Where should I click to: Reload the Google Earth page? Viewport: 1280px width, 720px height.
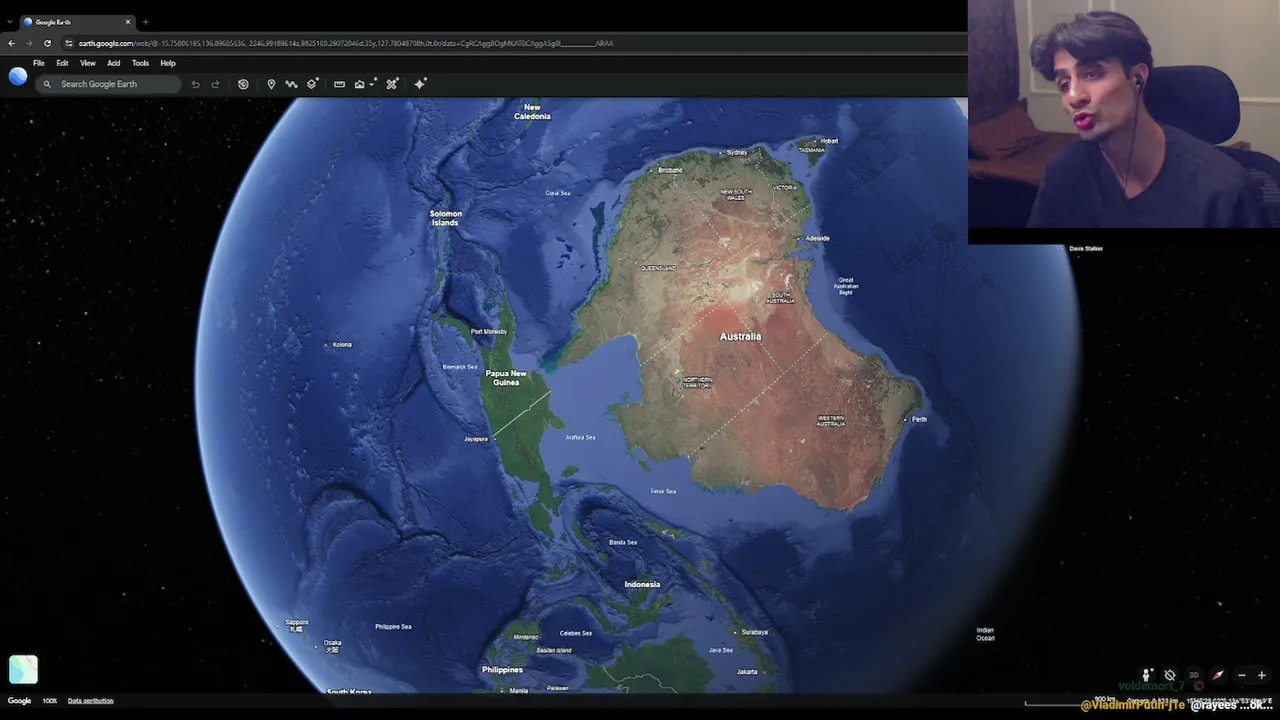click(47, 43)
